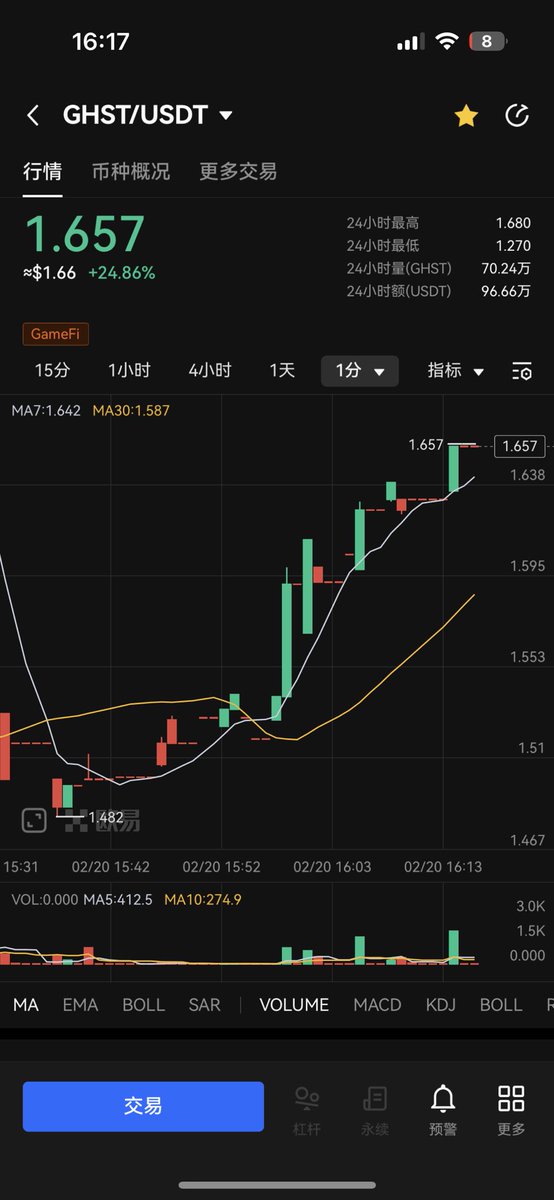Tap the ≈$1.66 fiat price

pyautogui.click(x=50, y=272)
